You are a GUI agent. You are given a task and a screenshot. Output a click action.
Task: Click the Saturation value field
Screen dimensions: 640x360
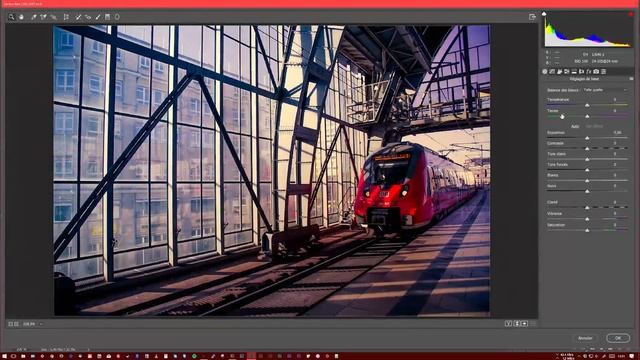point(615,225)
